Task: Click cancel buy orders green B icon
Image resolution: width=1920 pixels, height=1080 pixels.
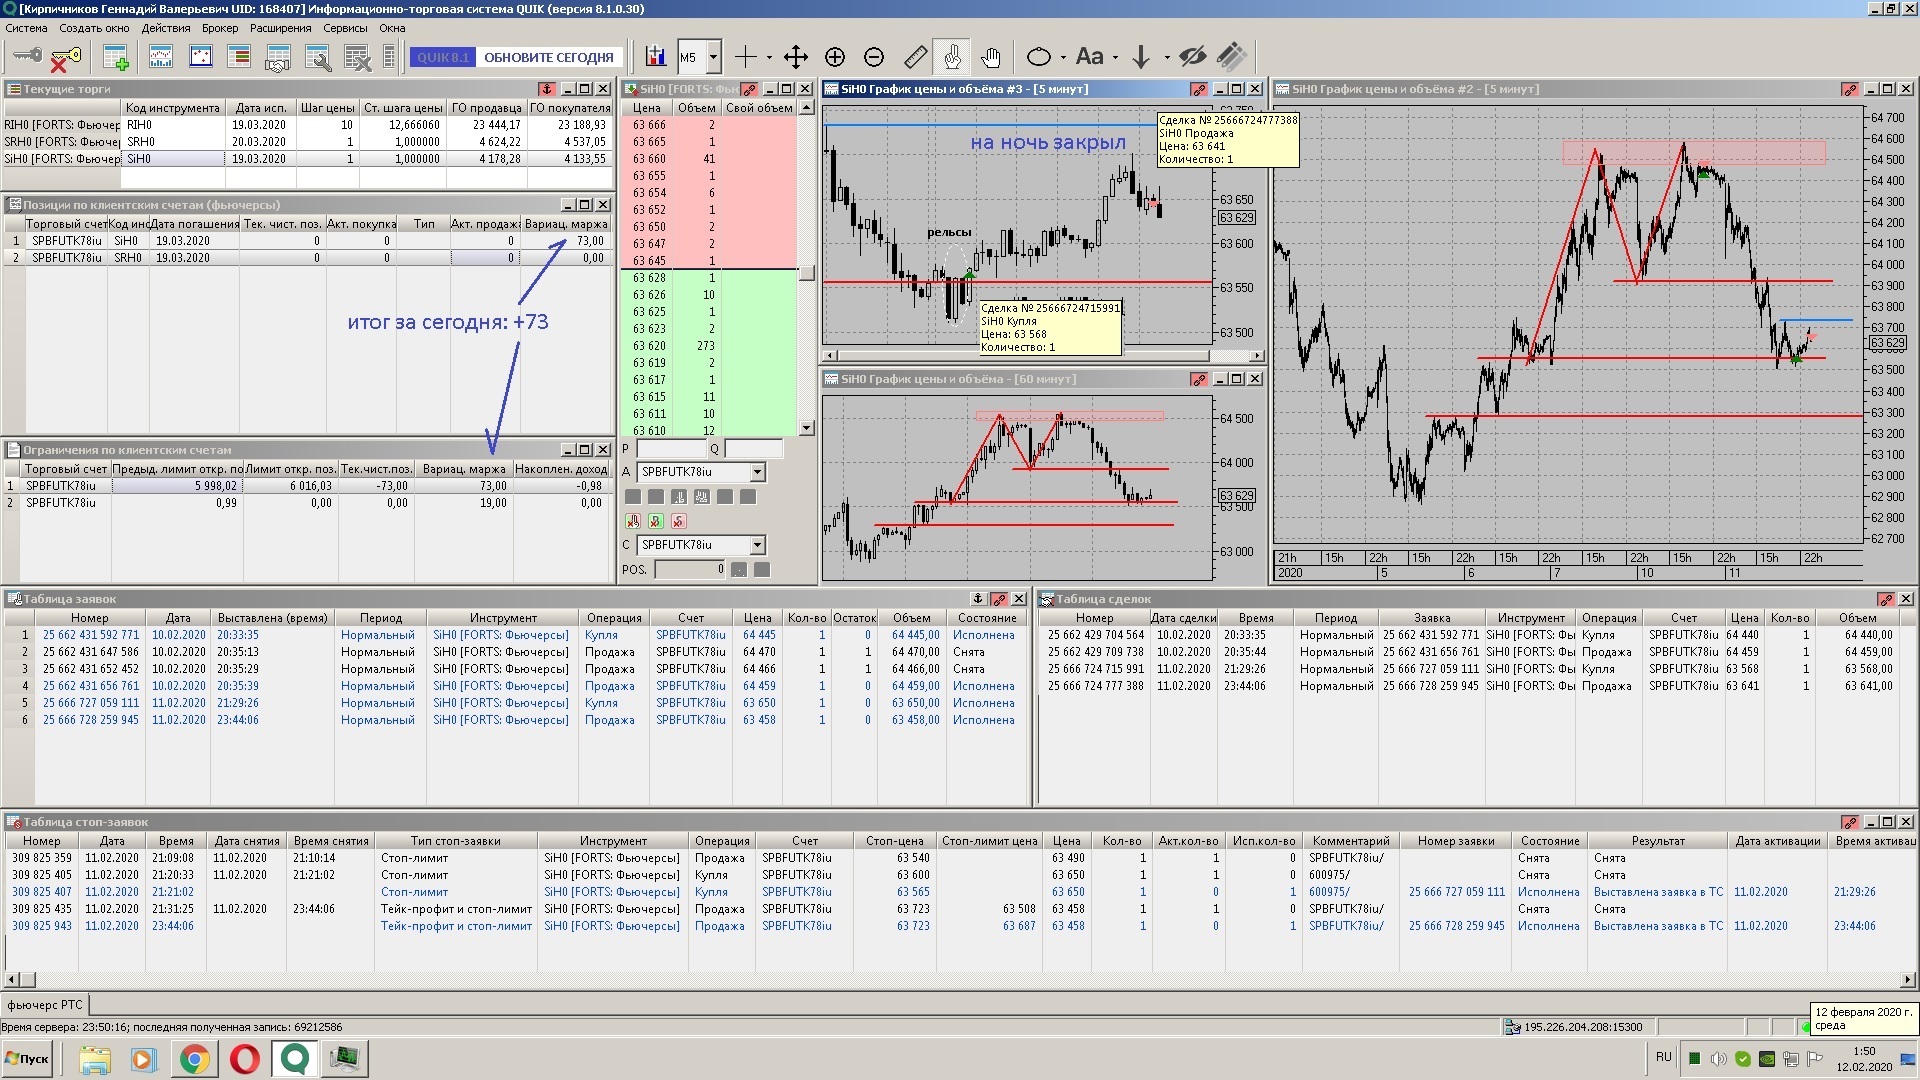Action: pos(656,521)
